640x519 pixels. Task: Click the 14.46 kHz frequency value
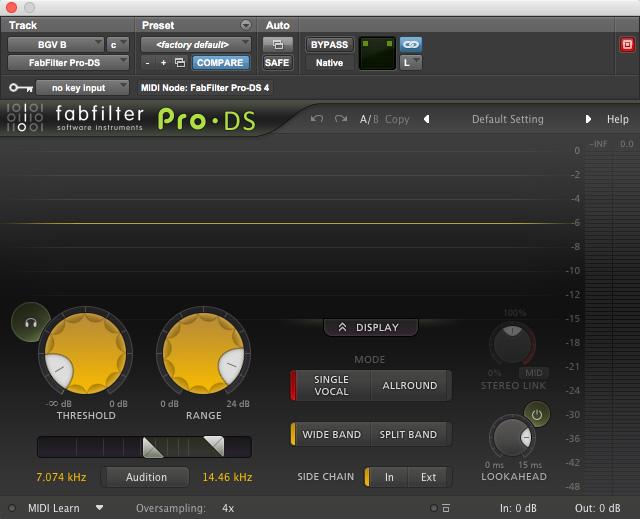pyautogui.click(x=227, y=477)
